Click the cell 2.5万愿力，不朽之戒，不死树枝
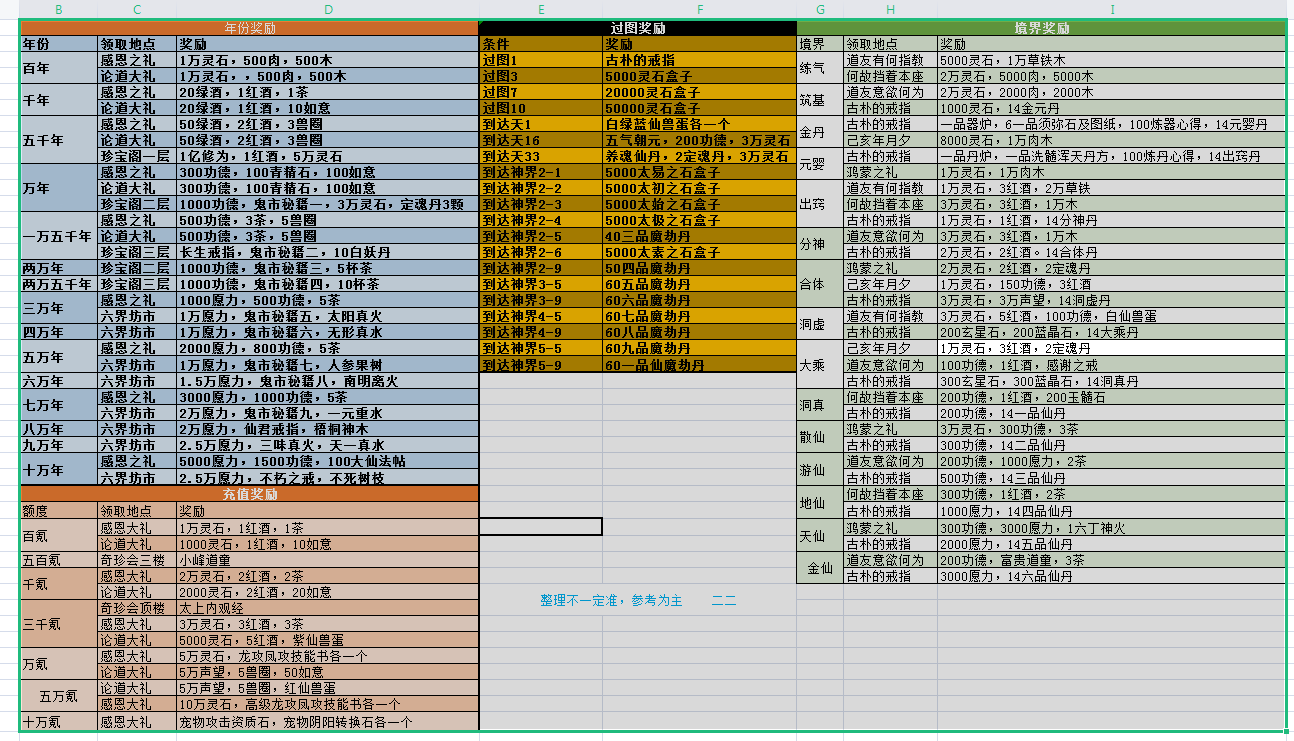This screenshot has height=741, width=1294. click(328, 477)
